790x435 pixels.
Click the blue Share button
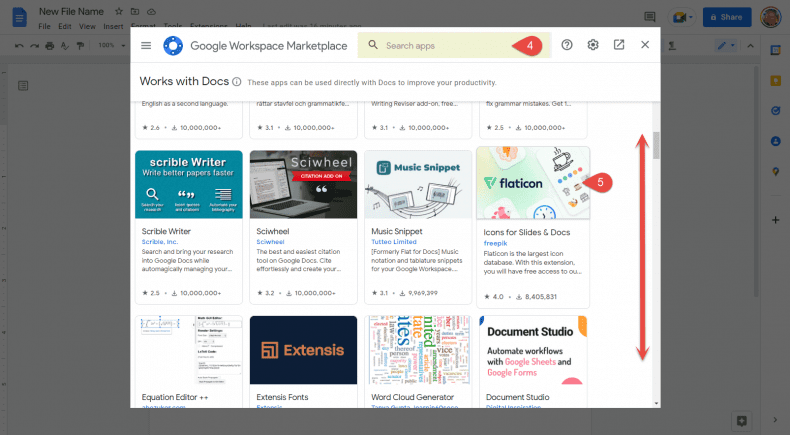click(727, 17)
